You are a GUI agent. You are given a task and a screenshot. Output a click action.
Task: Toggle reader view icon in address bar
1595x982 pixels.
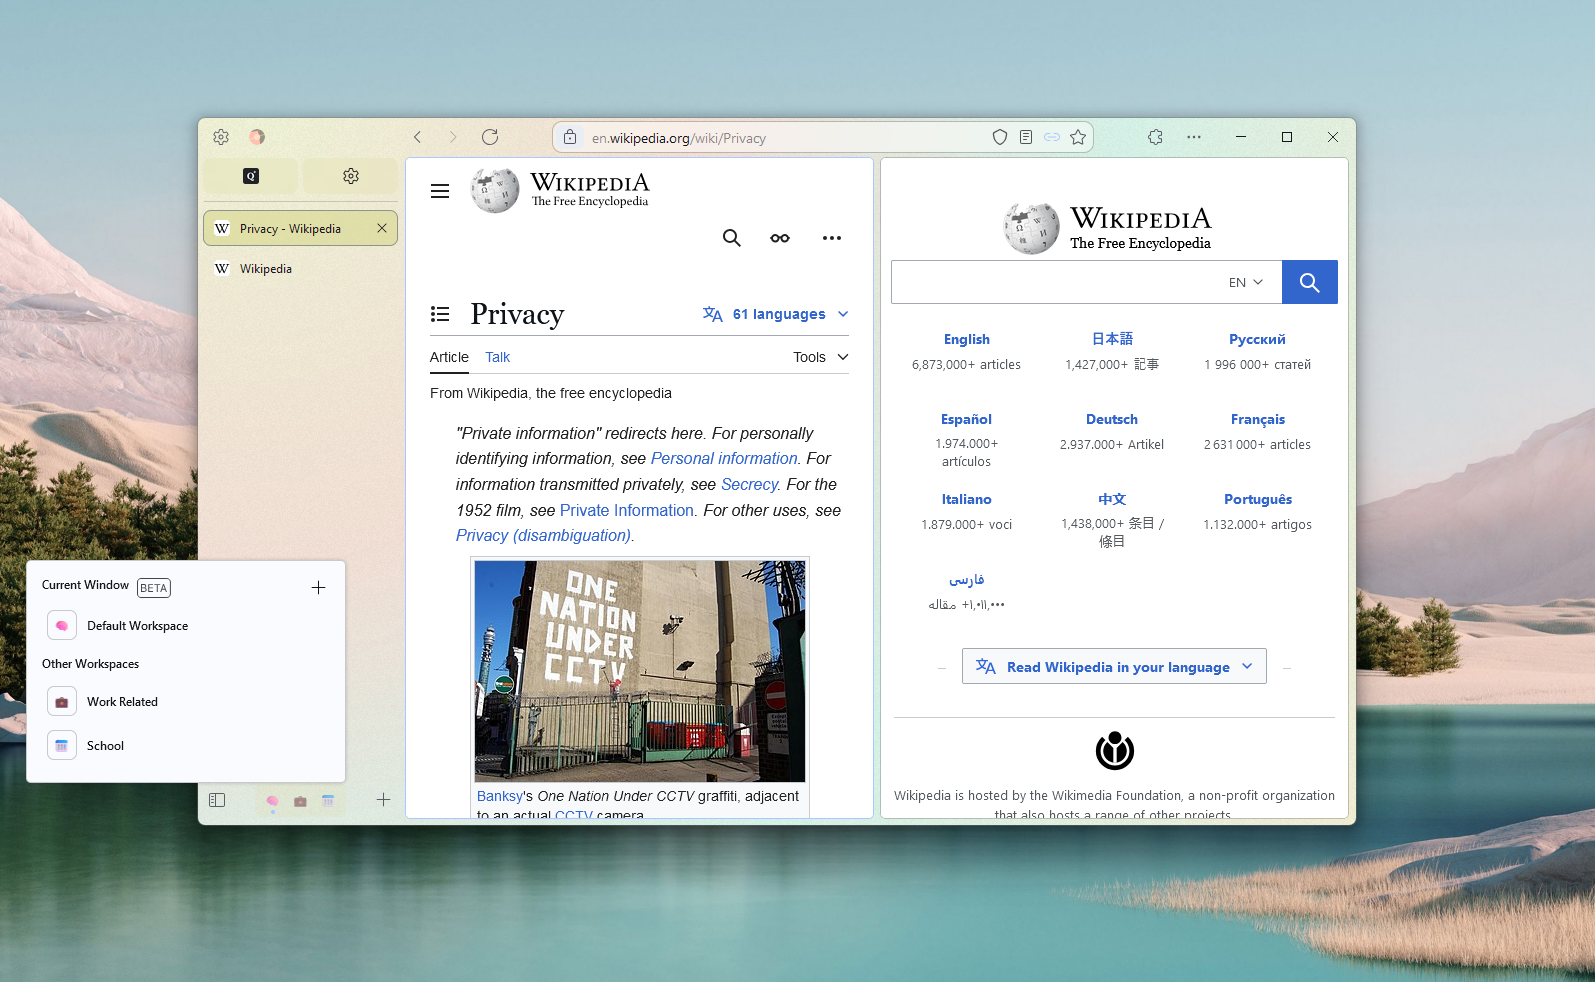[1026, 137]
